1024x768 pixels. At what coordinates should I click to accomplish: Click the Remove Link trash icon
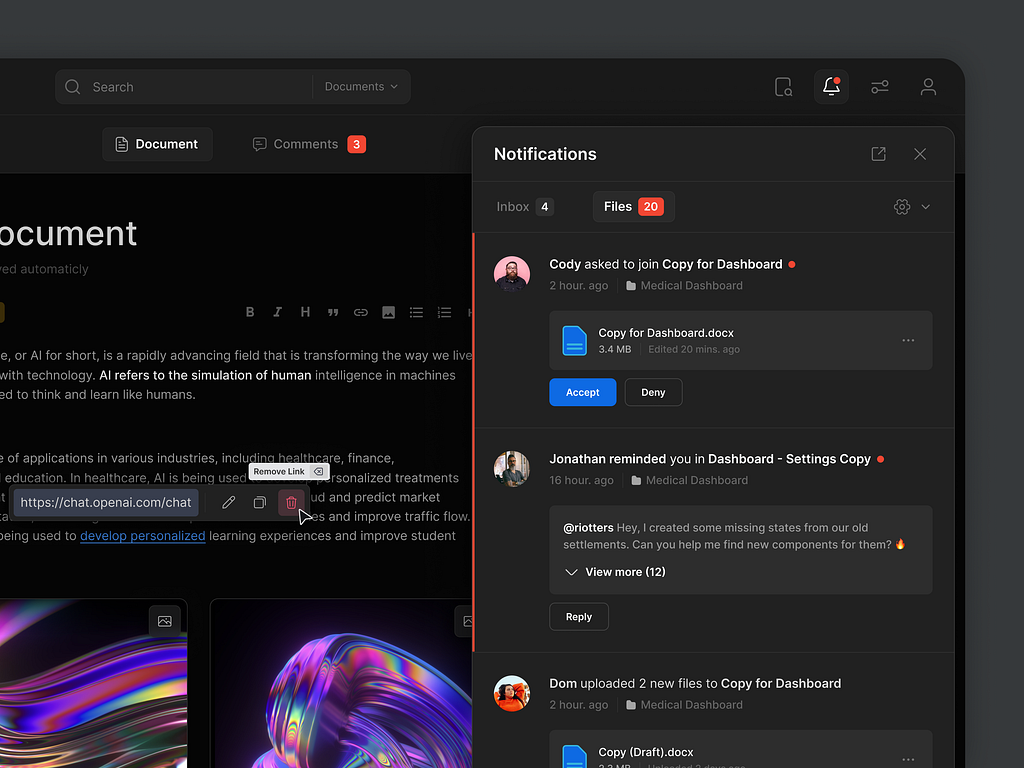(x=290, y=502)
